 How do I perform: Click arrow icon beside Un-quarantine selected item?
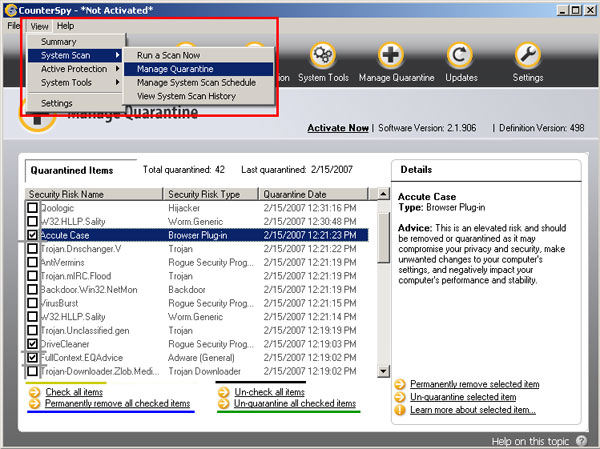(x=399, y=397)
